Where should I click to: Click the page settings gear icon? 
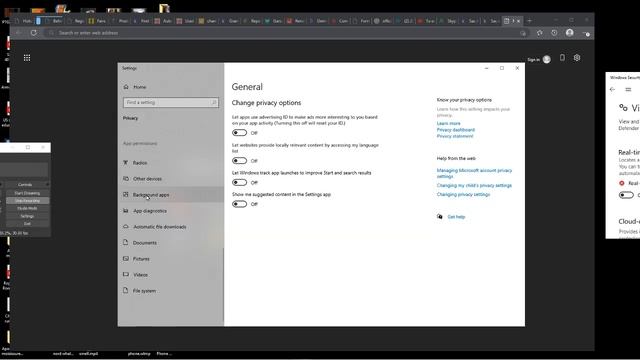(577, 58)
